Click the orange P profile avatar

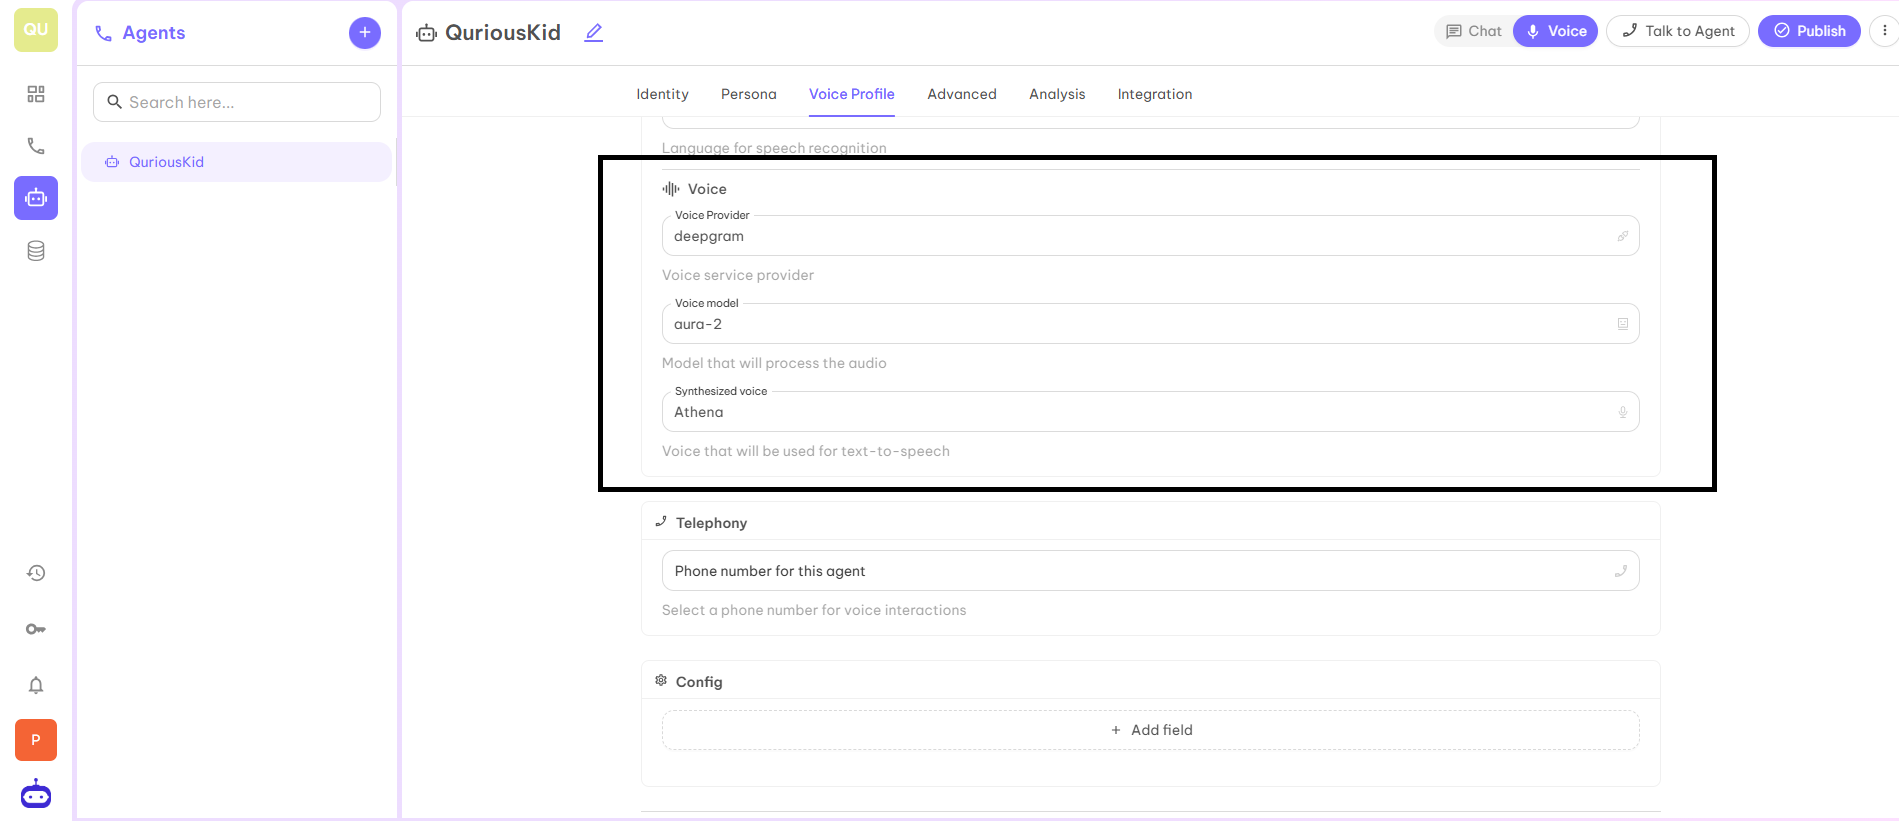pyautogui.click(x=36, y=740)
